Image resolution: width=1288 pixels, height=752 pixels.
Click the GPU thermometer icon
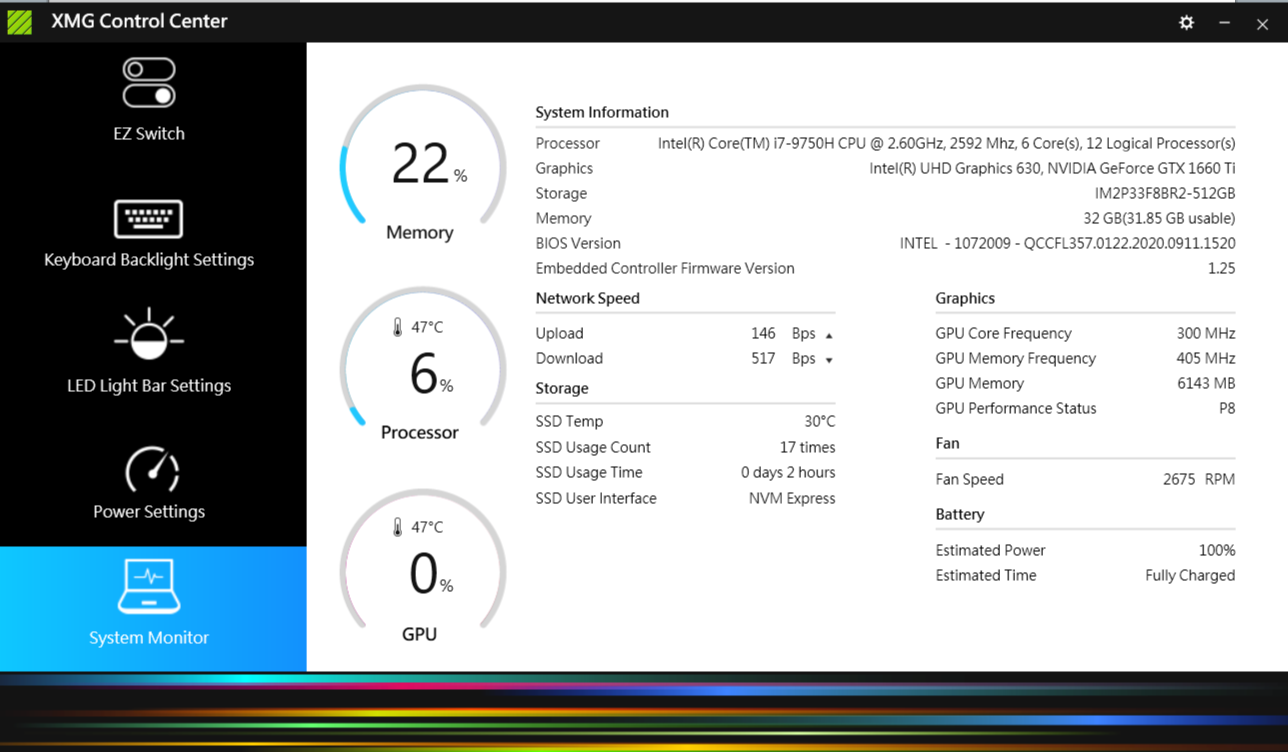click(397, 527)
